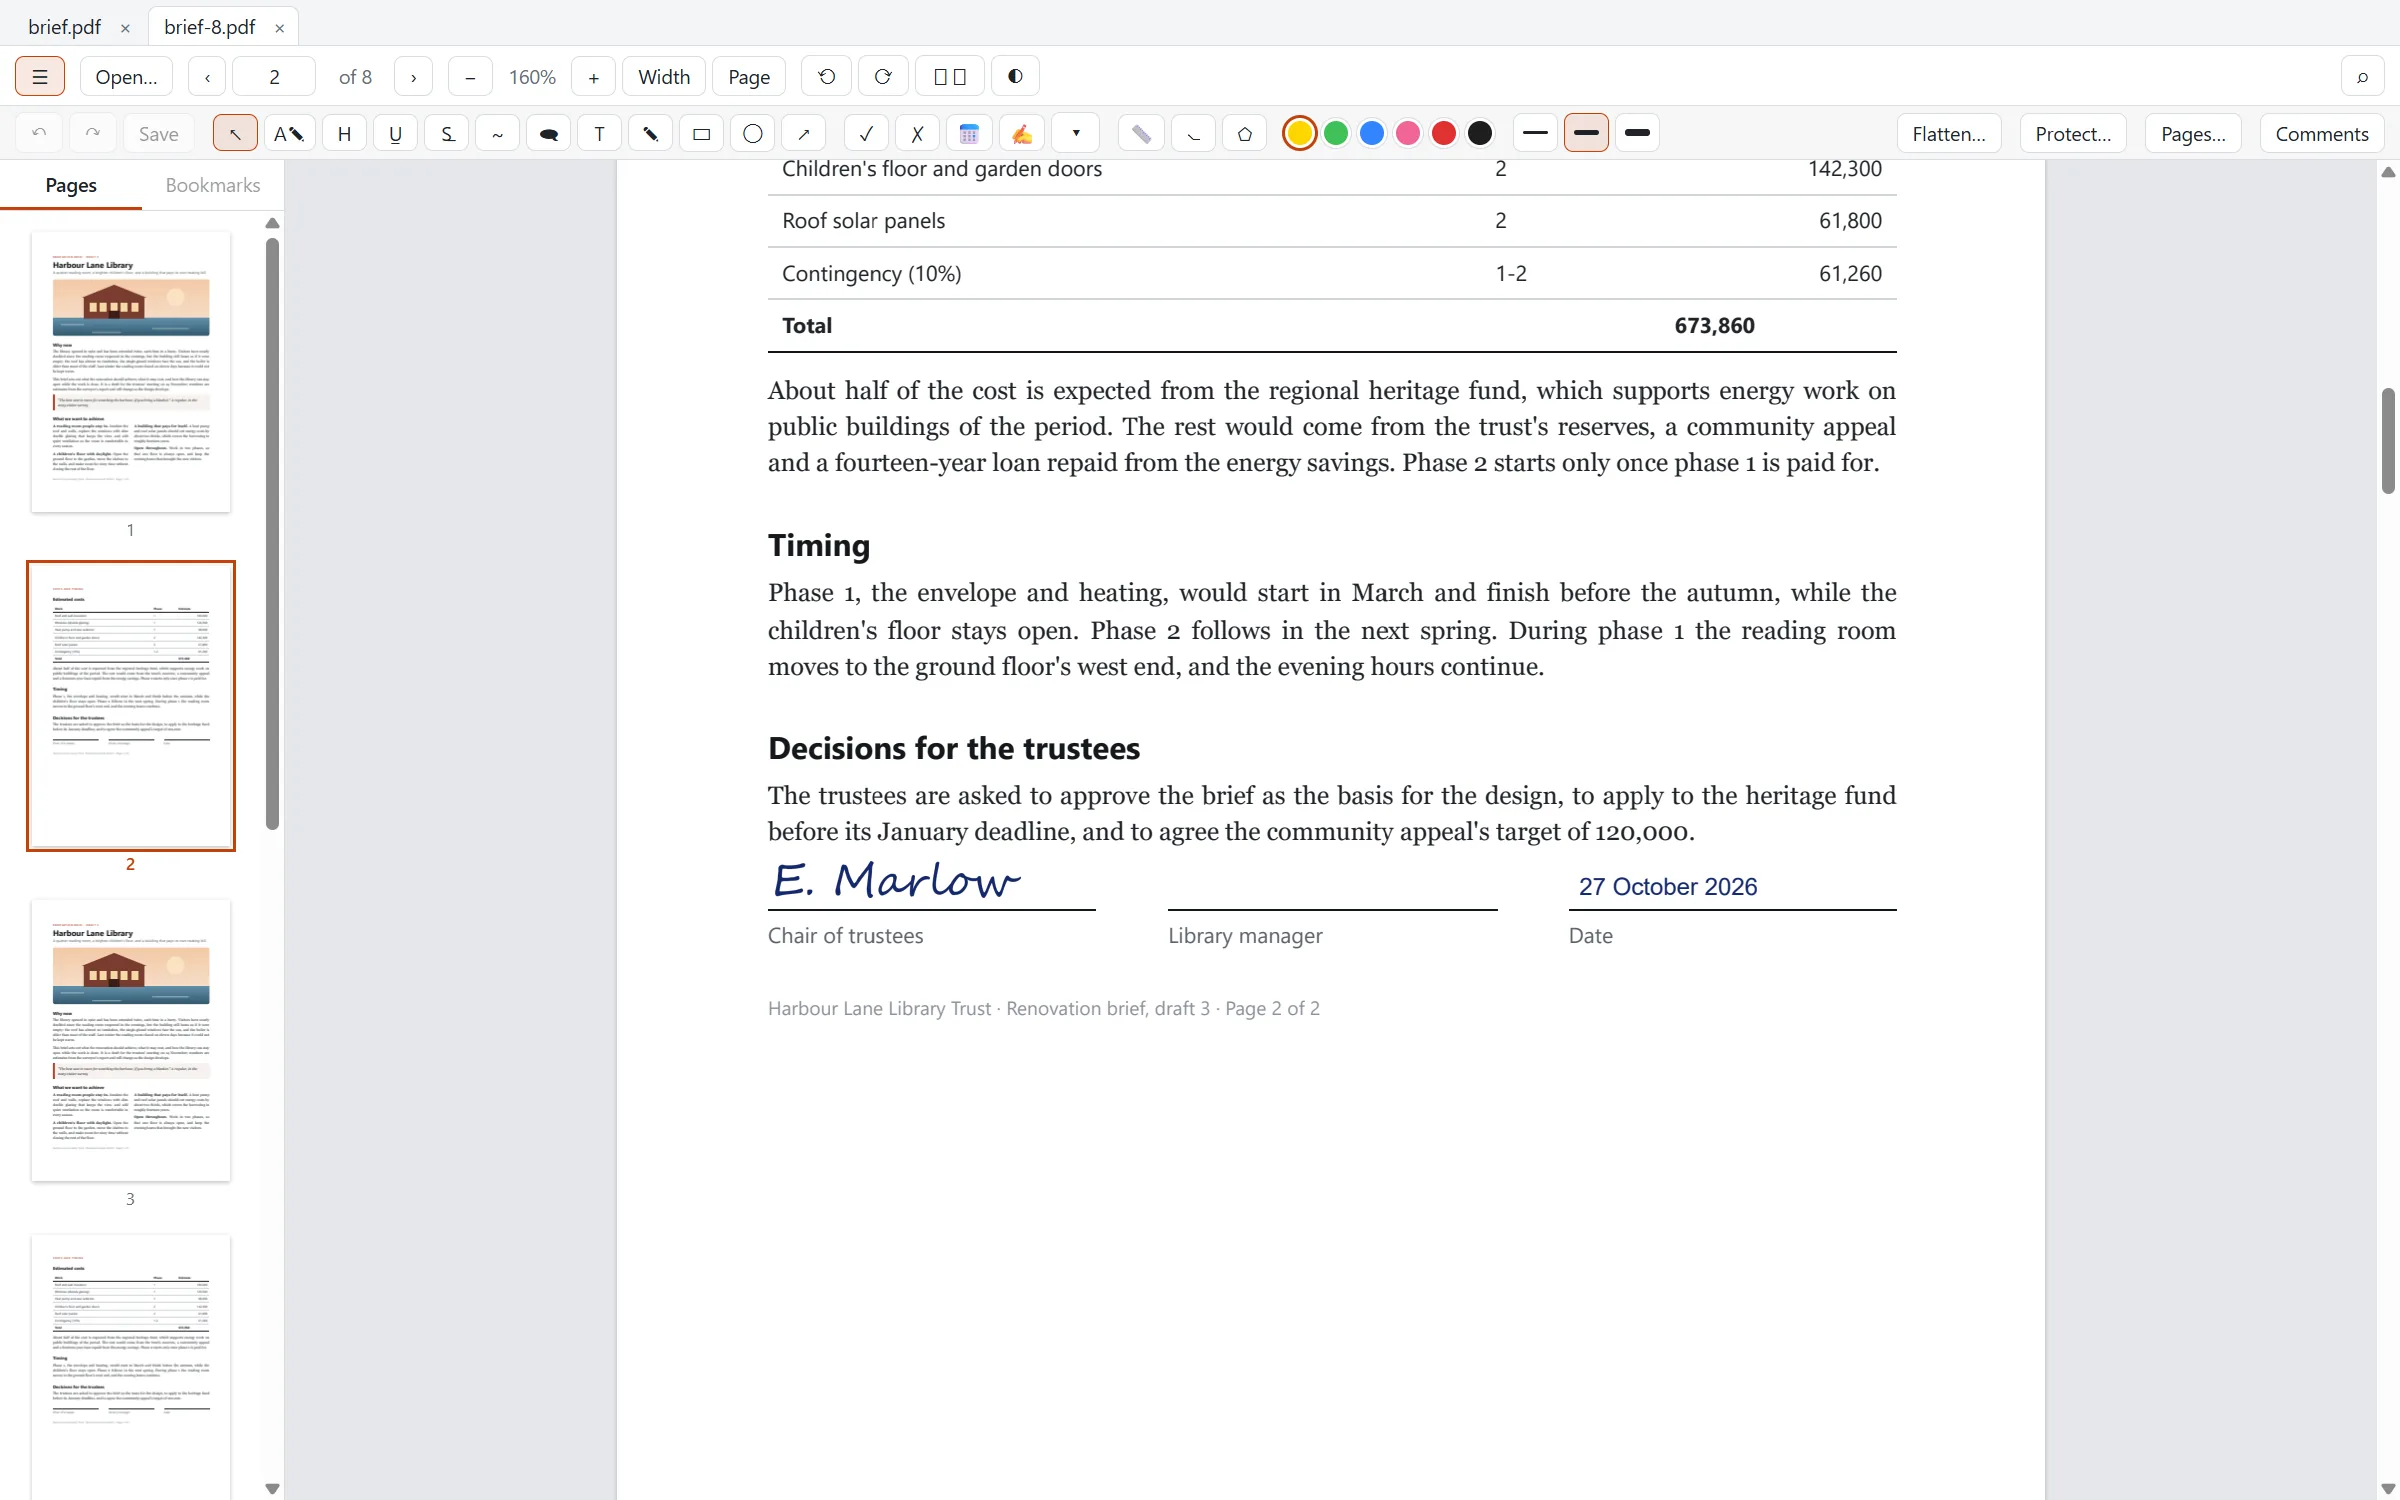2400x1500 pixels.
Task: Toggle dark mode contrast button
Action: (x=1015, y=77)
